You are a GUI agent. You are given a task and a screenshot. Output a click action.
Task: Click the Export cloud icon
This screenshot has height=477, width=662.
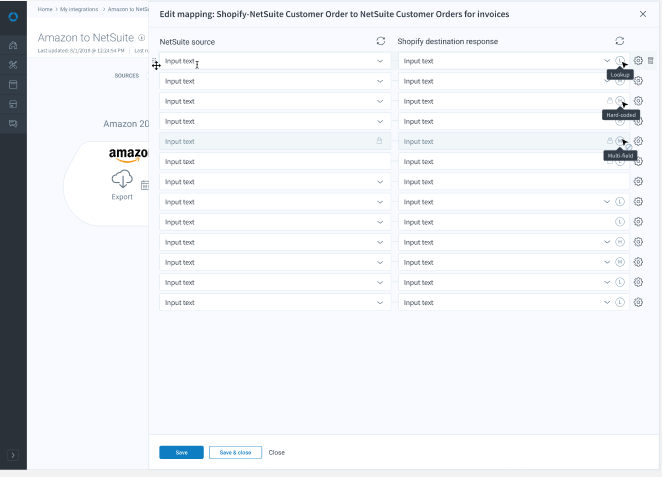[x=122, y=179]
